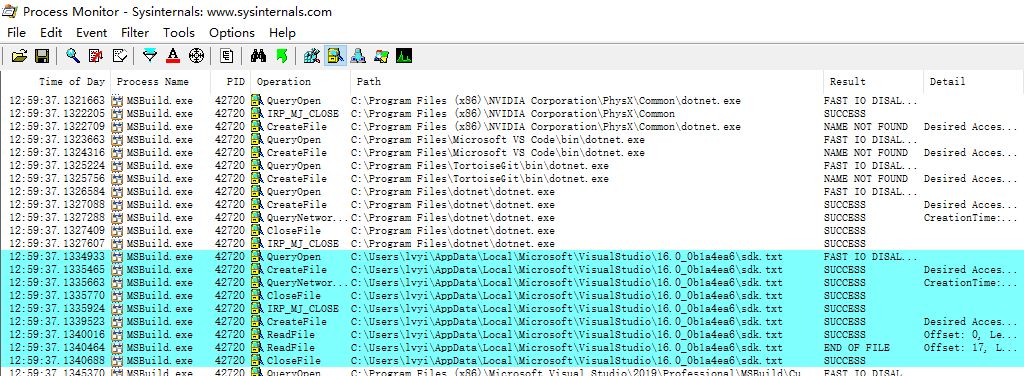Click the Process Name column header

click(161, 82)
